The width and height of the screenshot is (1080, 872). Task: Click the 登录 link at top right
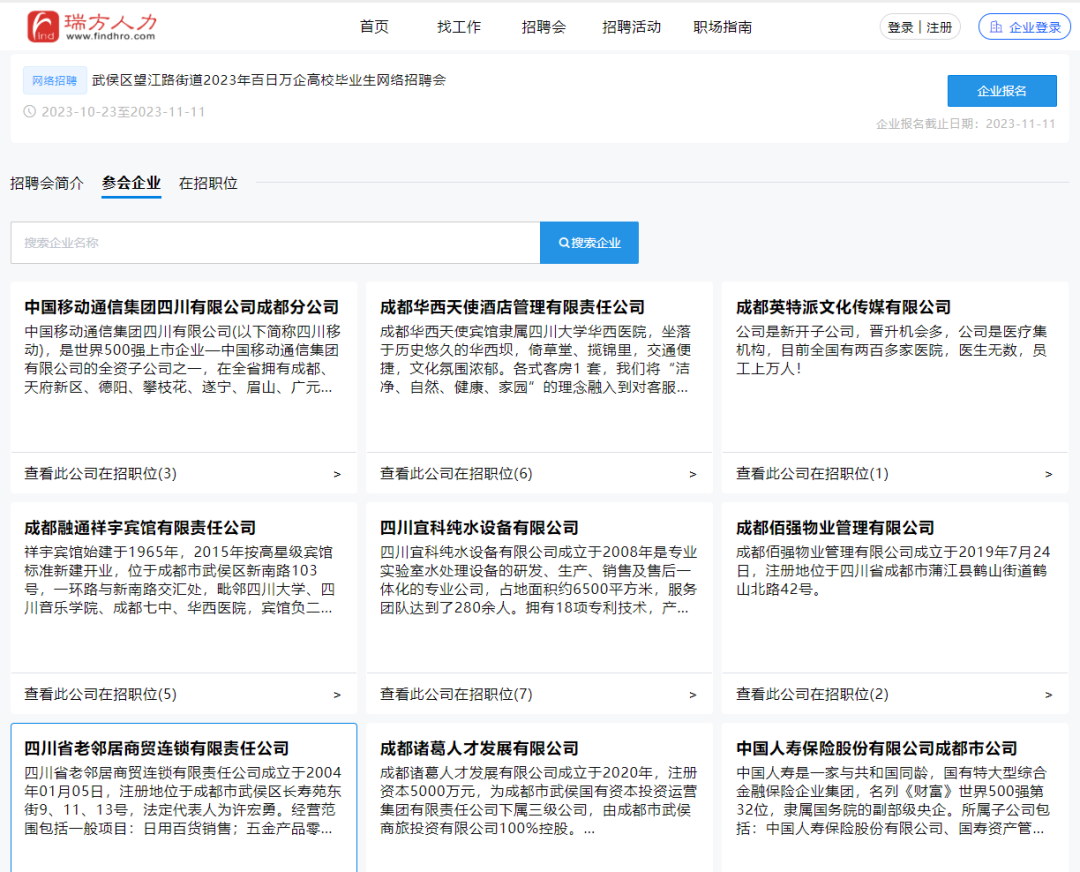(x=903, y=26)
